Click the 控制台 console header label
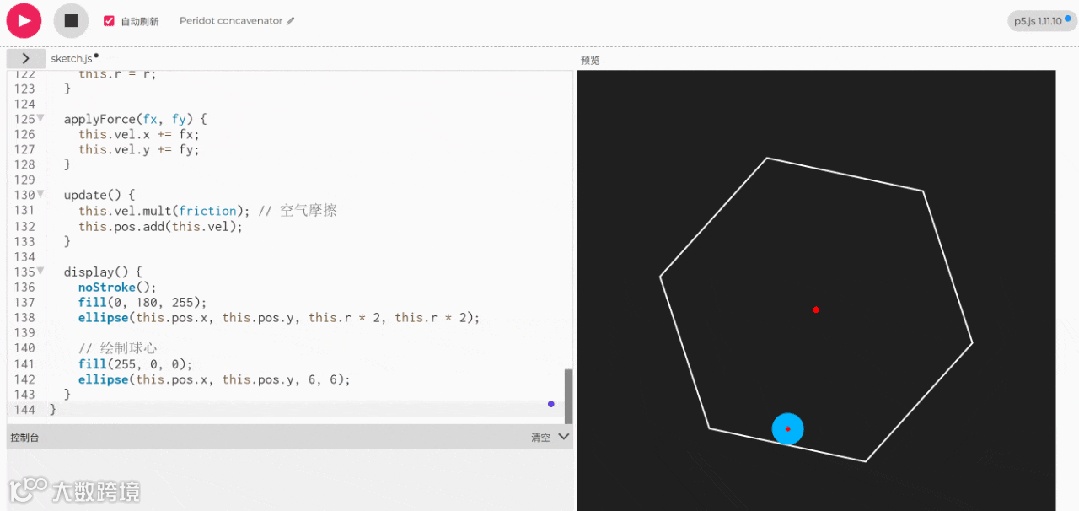This screenshot has height=511, width=1079. click(x=24, y=437)
